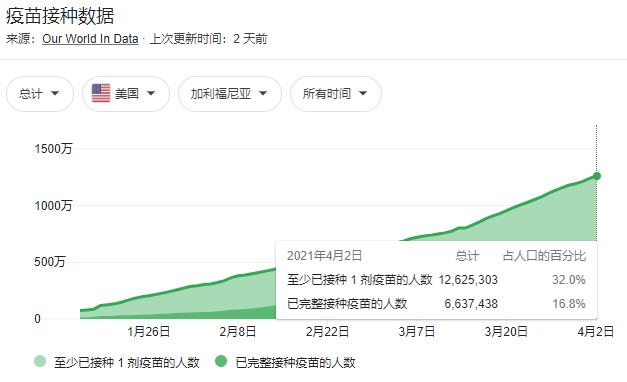Click the tooltip date 2021年4月2日

tap(324, 256)
